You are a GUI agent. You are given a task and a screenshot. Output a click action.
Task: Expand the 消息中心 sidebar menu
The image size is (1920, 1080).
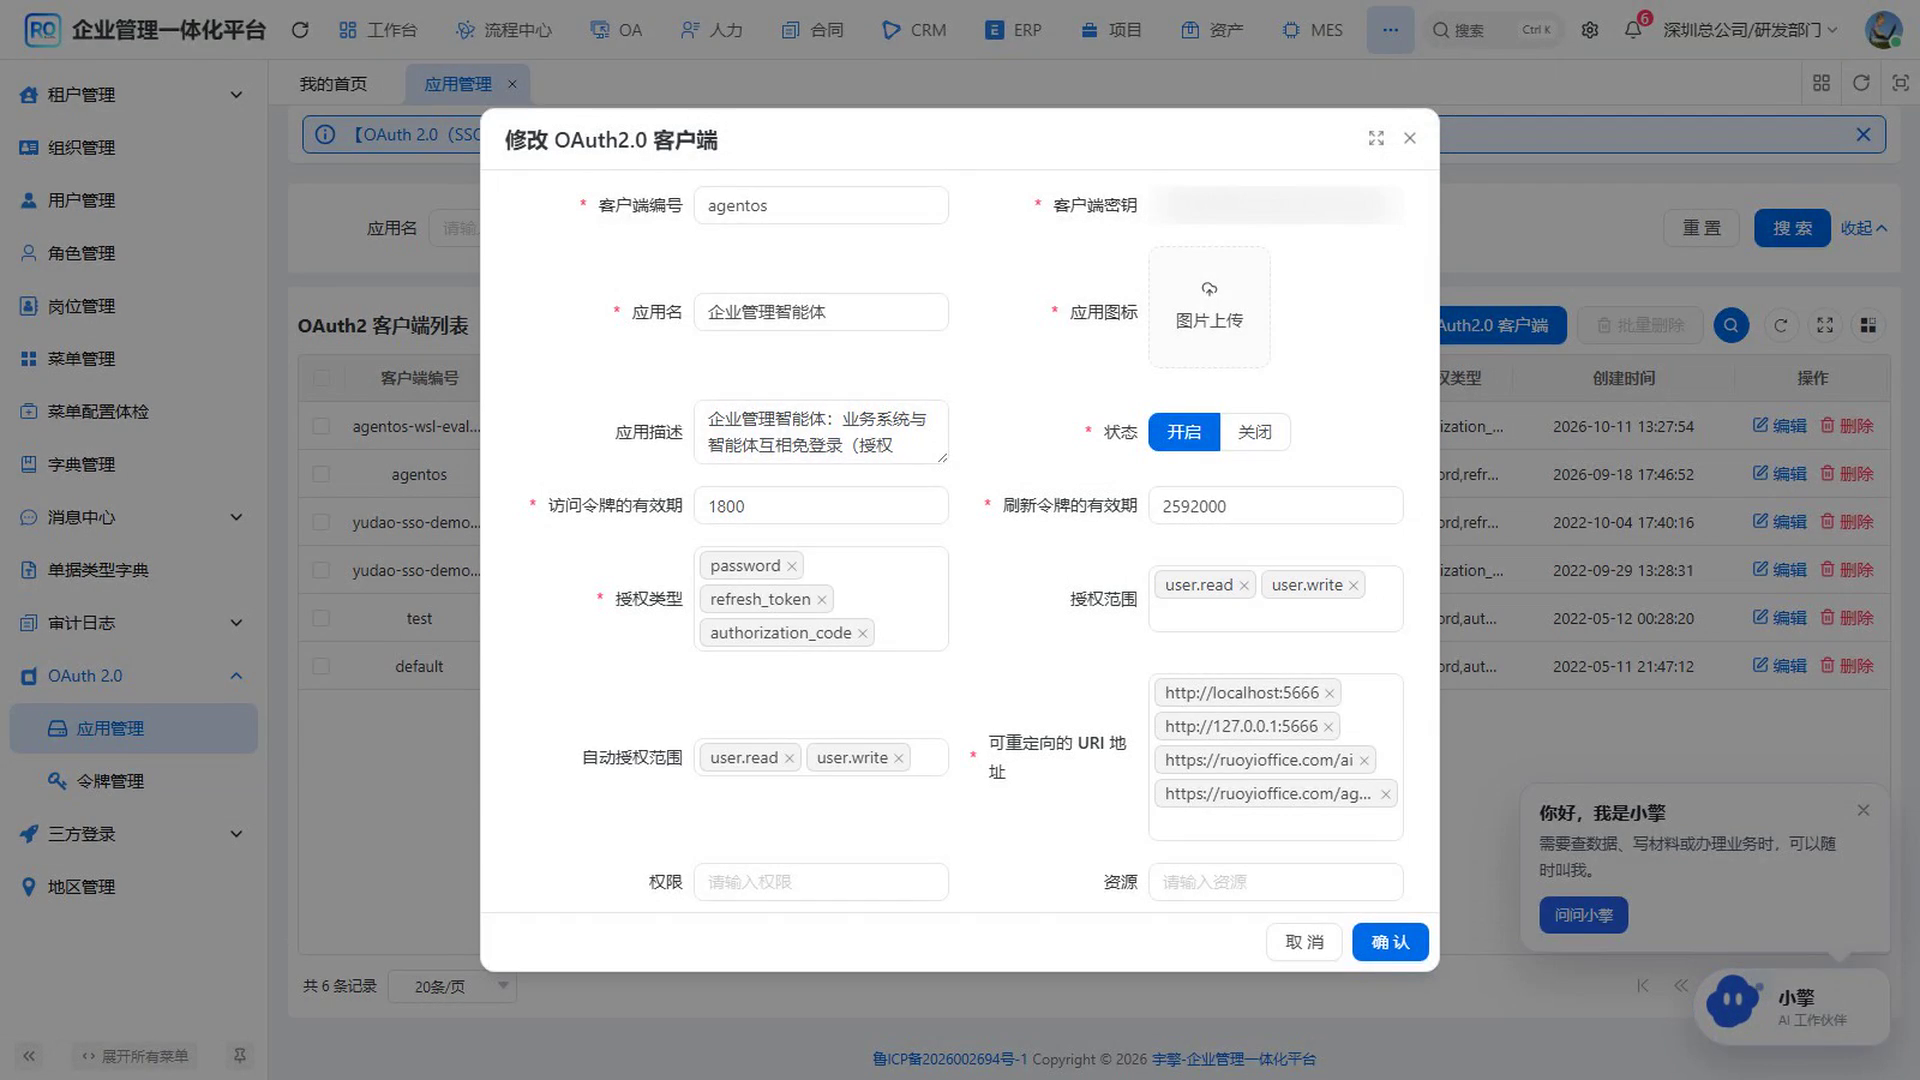[x=133, y=517]
